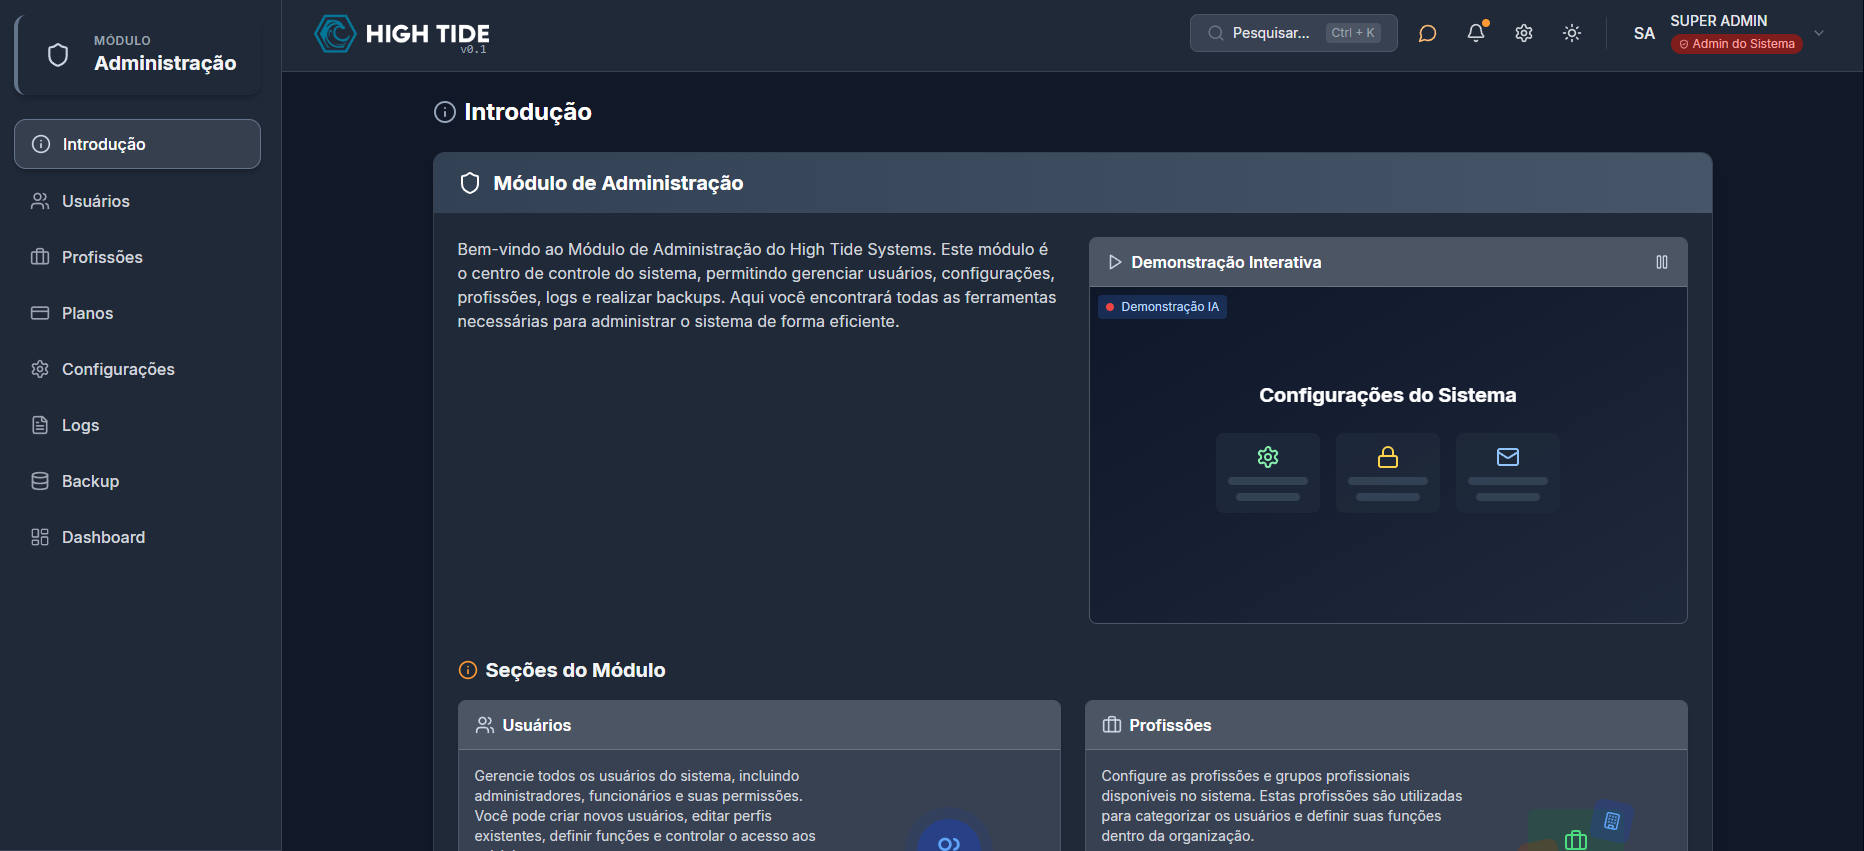Click the Admin do Sistema badge
The width and height of the screenshot is (1864, 851).
1737,44
